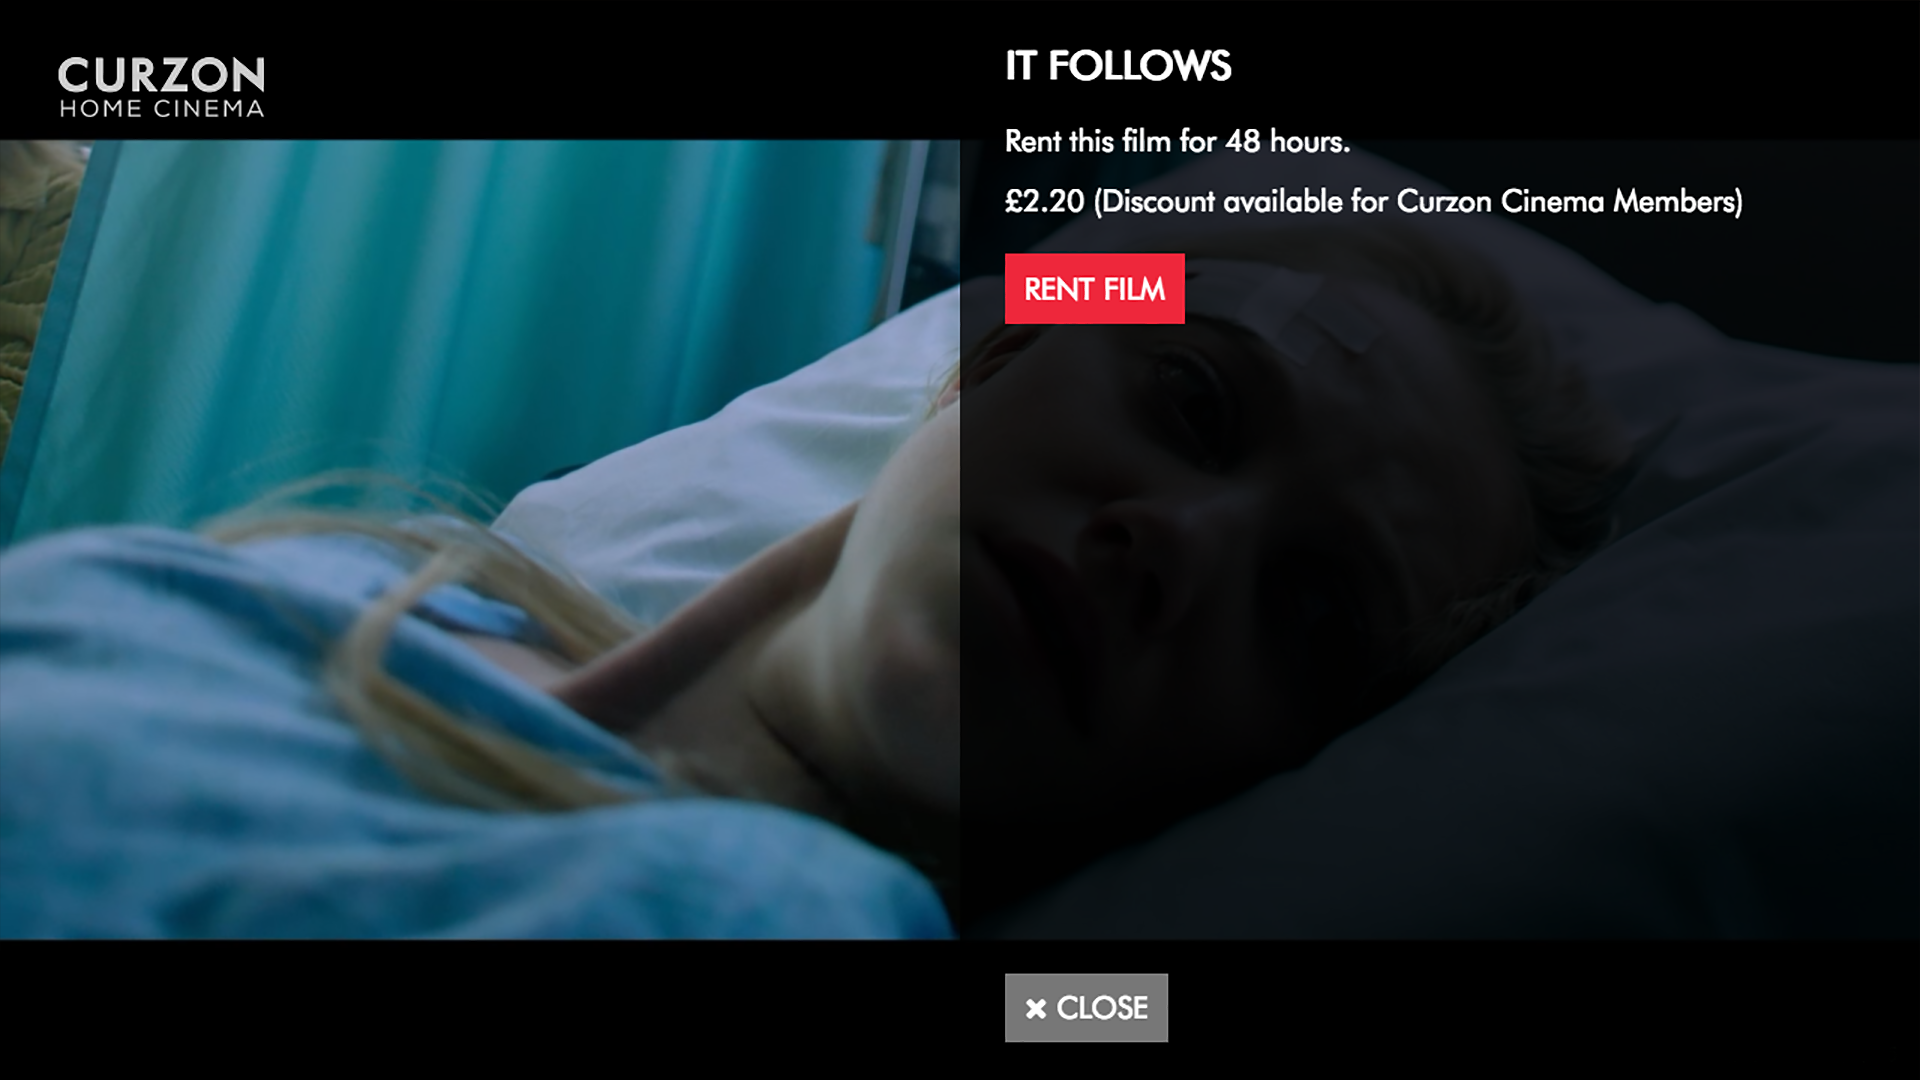Click the X icon inside CLOSE button
1920x1080 pixels.
click(1036, 1009)
